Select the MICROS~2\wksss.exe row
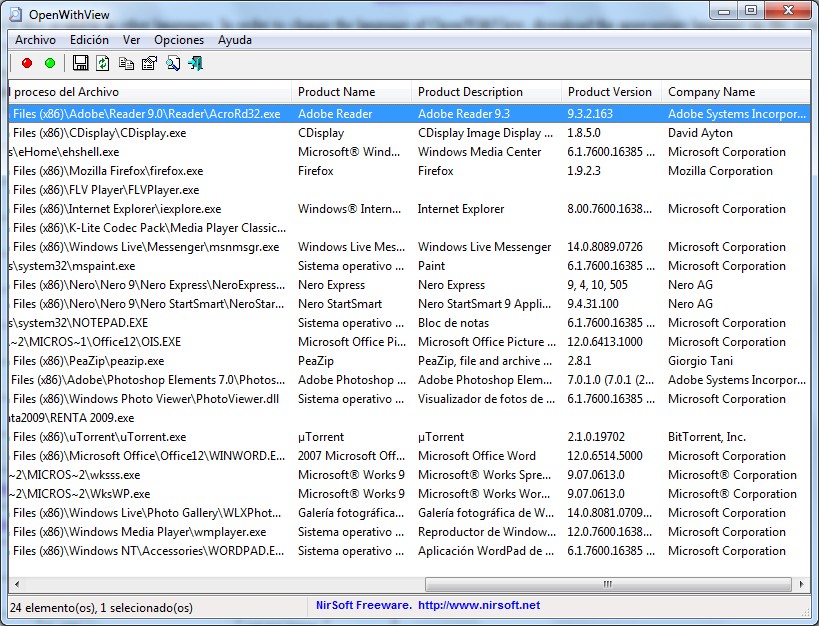The height and width of the screenshot is (626, 819). click(x=409, y=474)
